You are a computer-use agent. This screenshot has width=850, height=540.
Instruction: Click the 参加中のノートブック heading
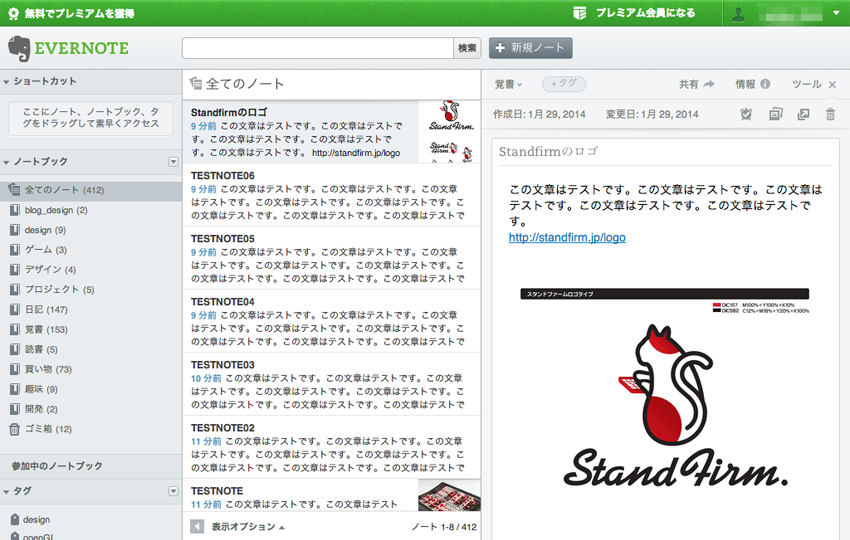click(57, 466)
